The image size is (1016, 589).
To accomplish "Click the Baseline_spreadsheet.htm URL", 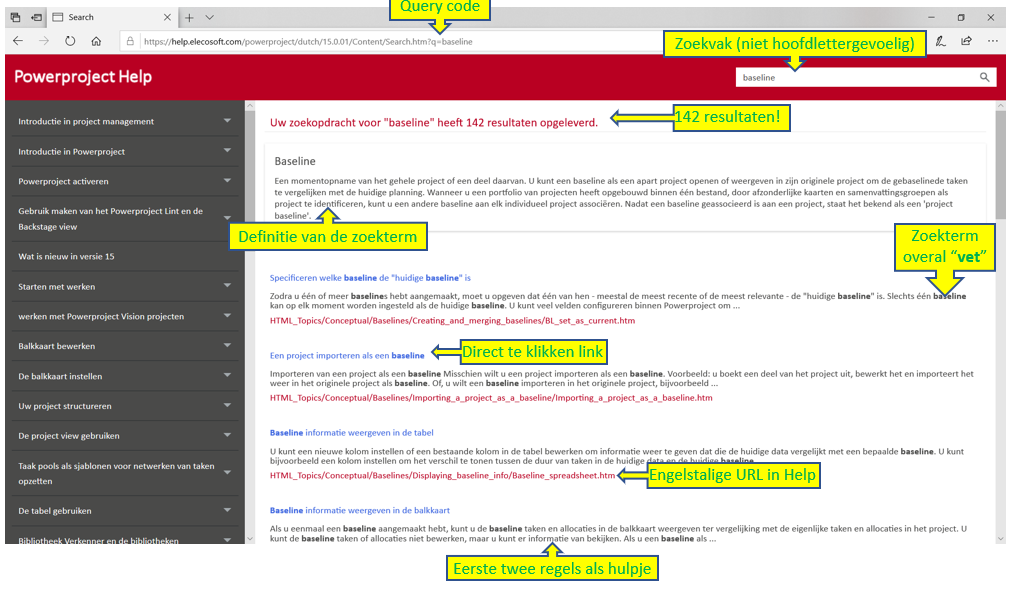I will (443, 476).
